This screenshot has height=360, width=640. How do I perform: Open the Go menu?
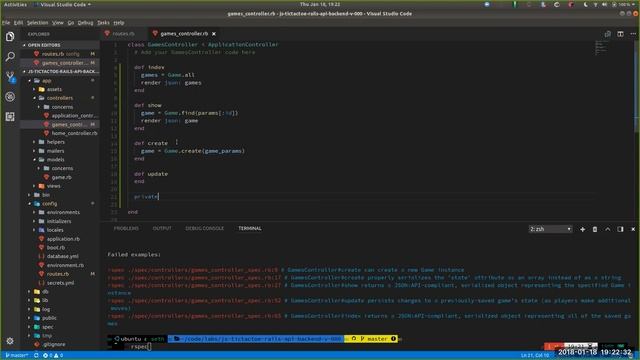71,23
